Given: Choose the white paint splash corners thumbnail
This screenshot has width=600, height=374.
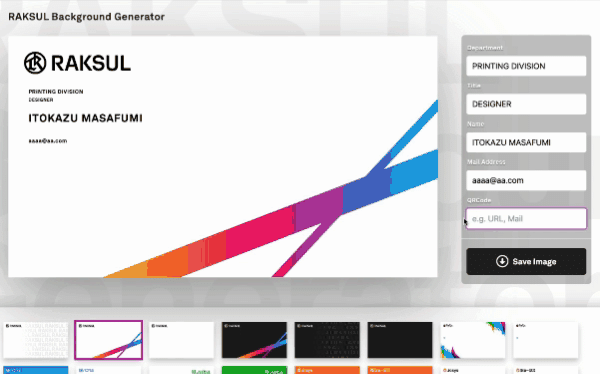Looking at the screenshot, I should pos(473,340).
